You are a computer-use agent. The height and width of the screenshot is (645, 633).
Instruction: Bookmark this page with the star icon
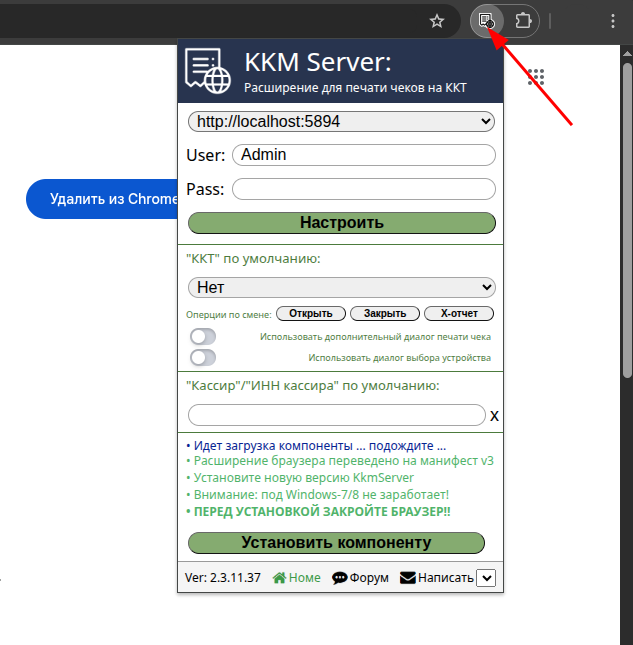point(437,21)
